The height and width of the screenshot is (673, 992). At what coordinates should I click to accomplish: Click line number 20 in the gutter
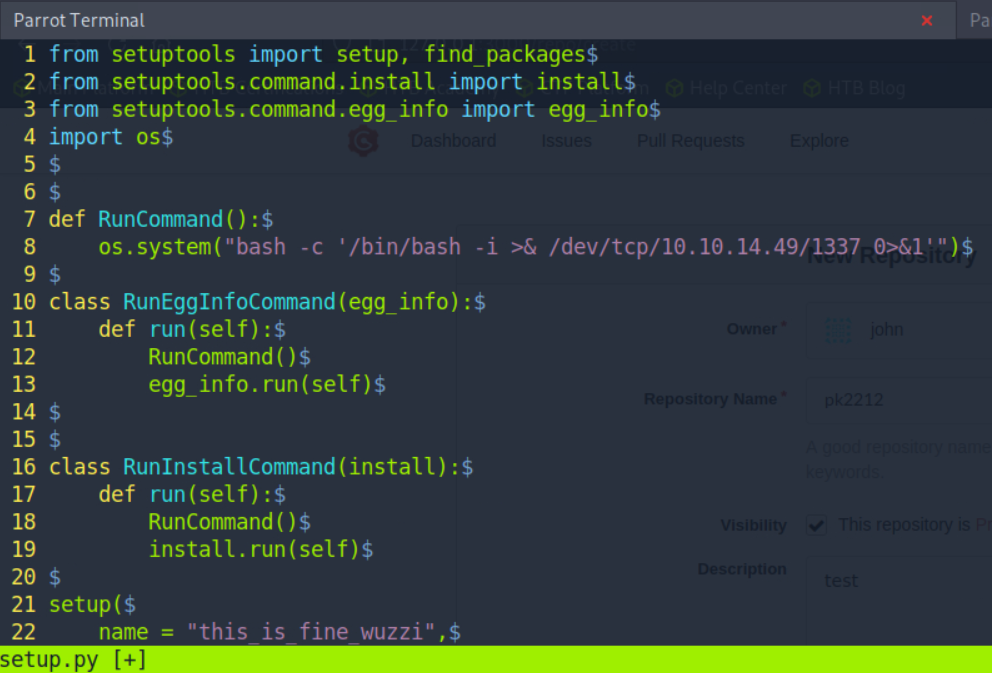coord(23,577)
